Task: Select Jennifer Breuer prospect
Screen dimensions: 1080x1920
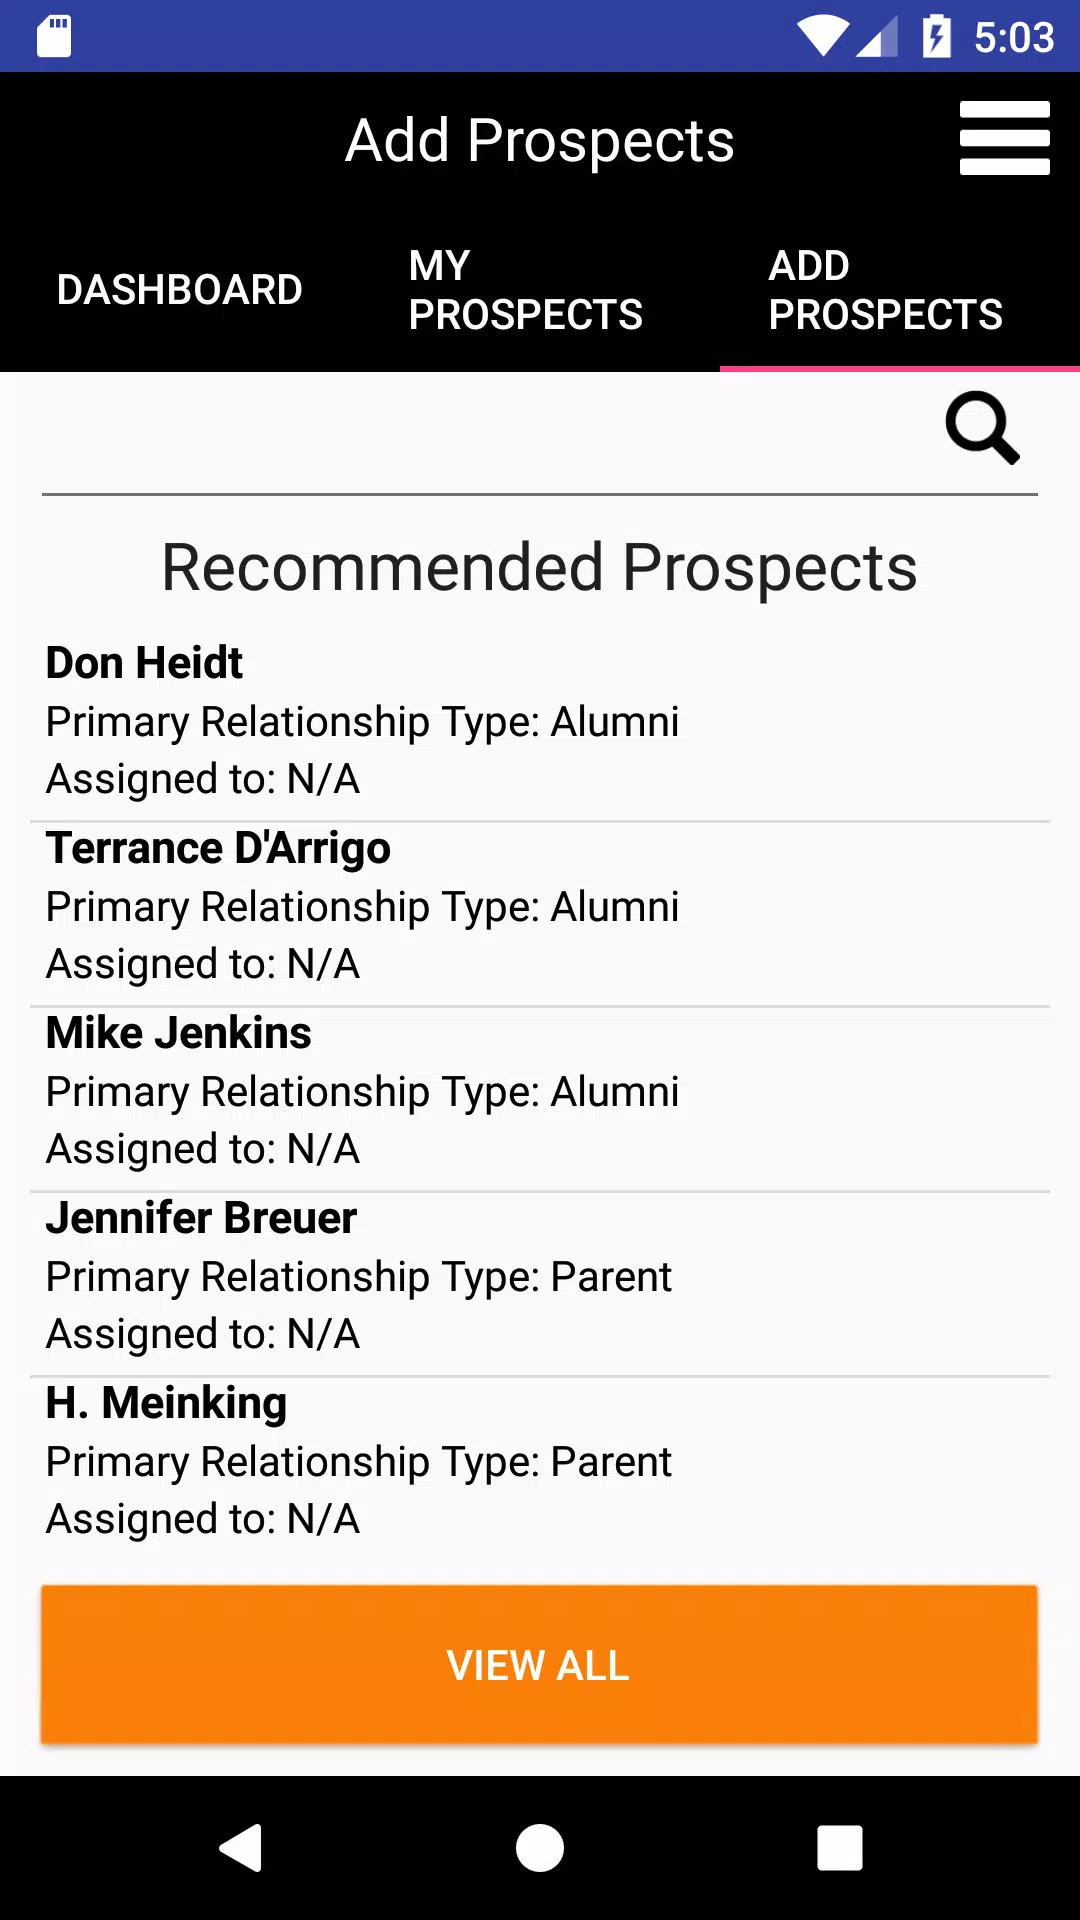Action: tap(540, 1276)
